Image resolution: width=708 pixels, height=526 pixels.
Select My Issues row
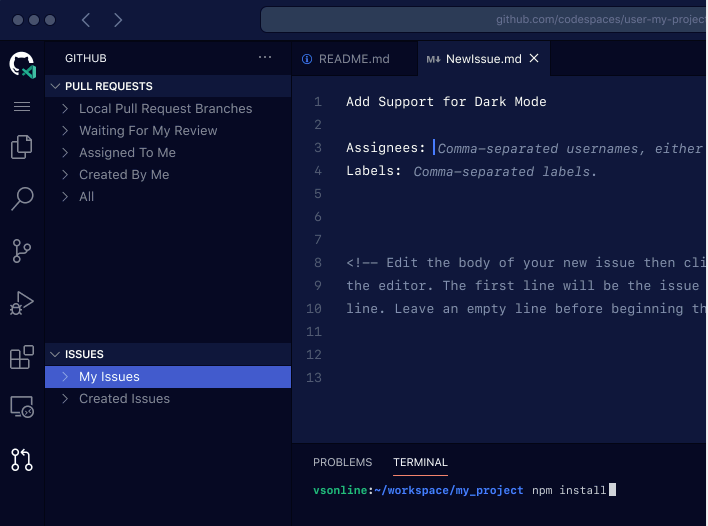[168, 377]
